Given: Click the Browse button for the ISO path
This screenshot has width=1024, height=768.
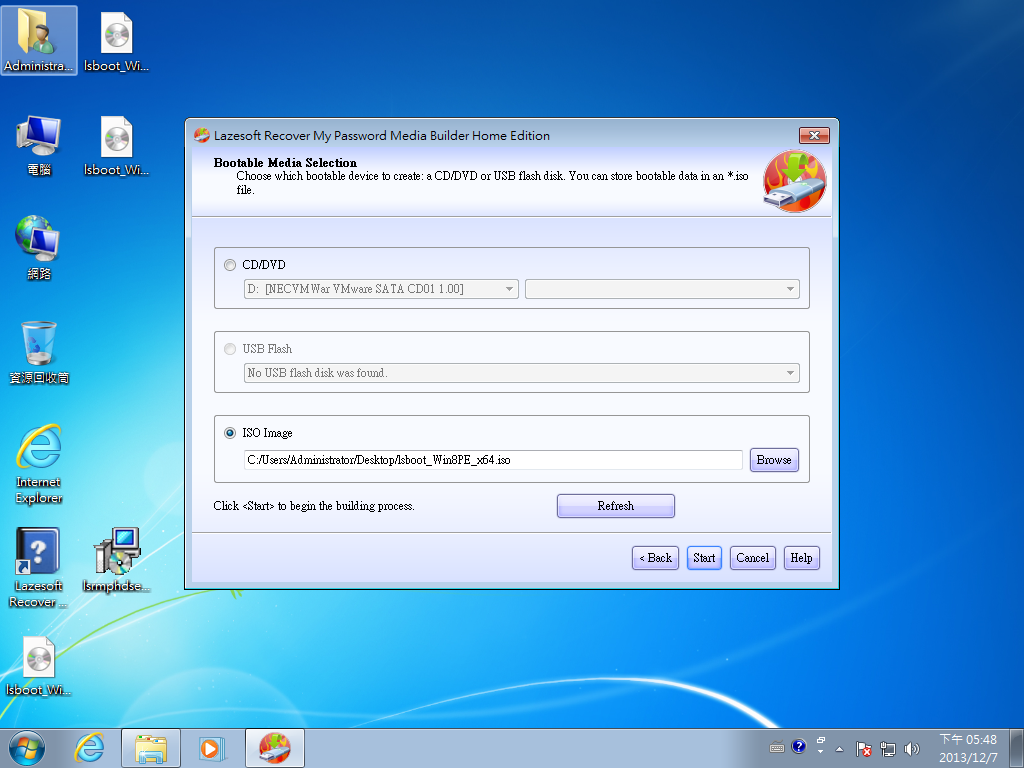Looking at the screenshot, I should pyautogui.click(x=774, y=460).
